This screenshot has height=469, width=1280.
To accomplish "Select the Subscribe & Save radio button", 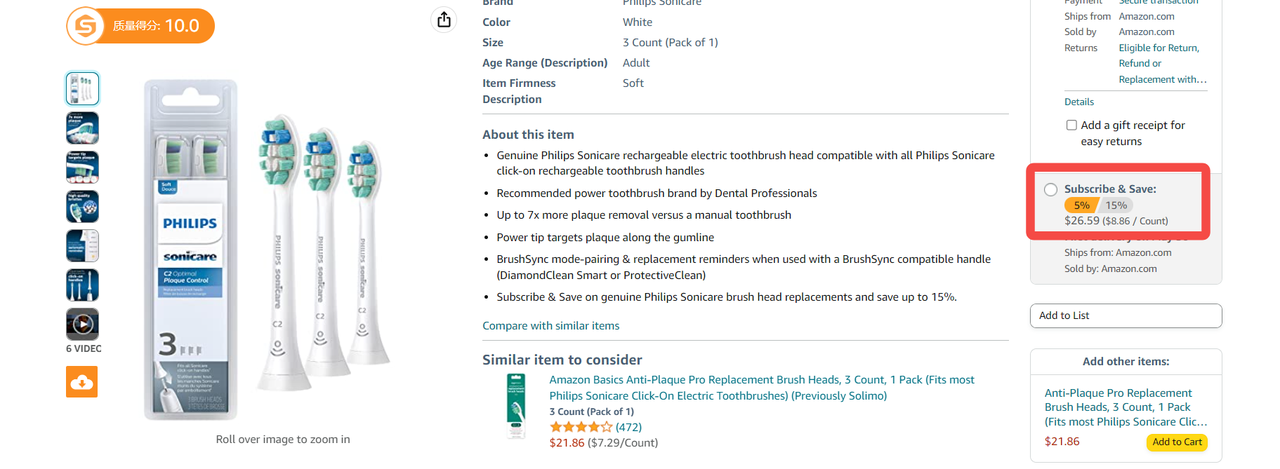I will pyautogui.click(x=1050, y=190).
